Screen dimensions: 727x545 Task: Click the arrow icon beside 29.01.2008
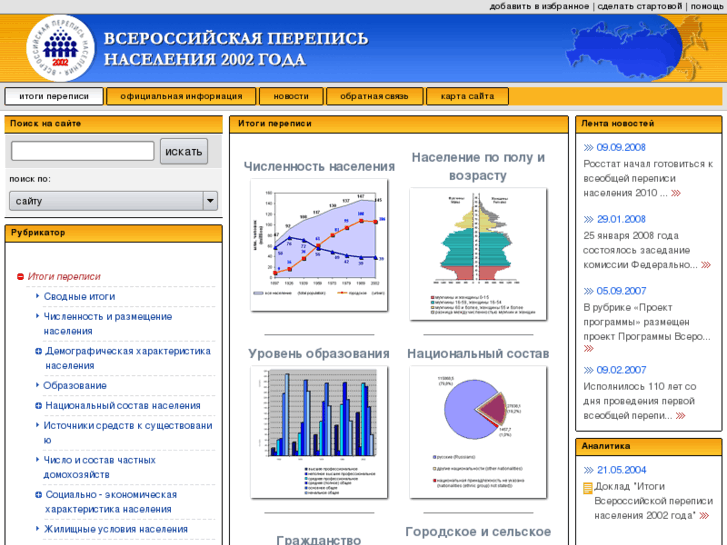pos(588,219)
